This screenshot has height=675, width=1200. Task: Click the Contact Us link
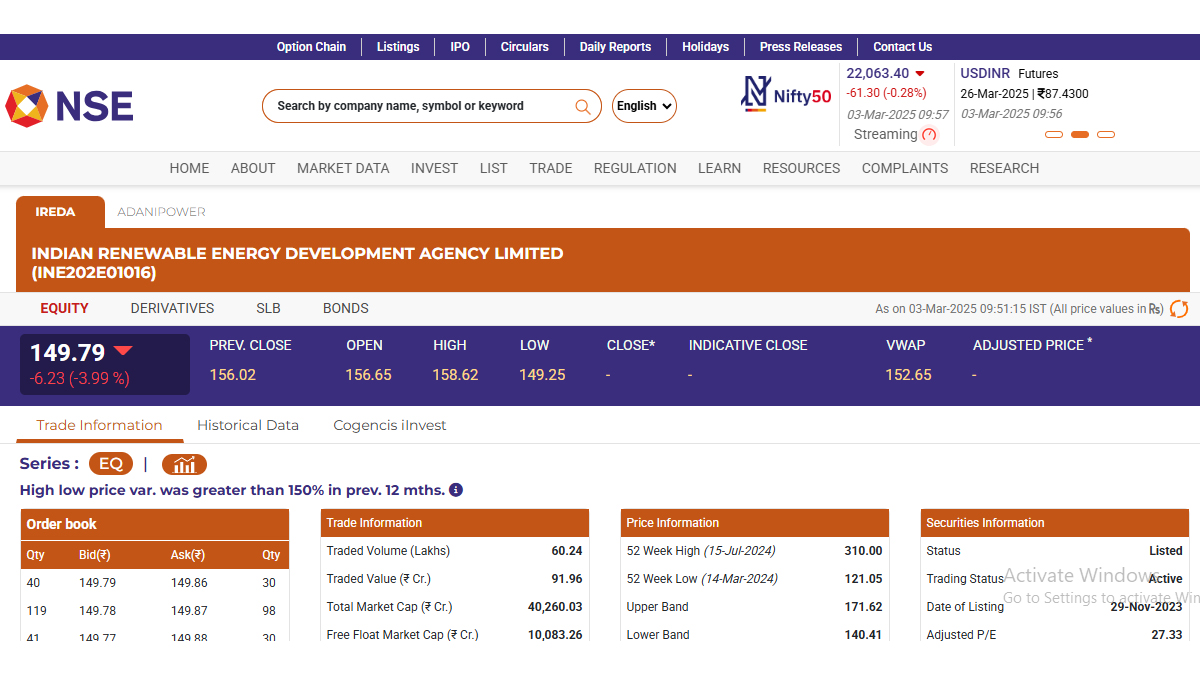902,47
